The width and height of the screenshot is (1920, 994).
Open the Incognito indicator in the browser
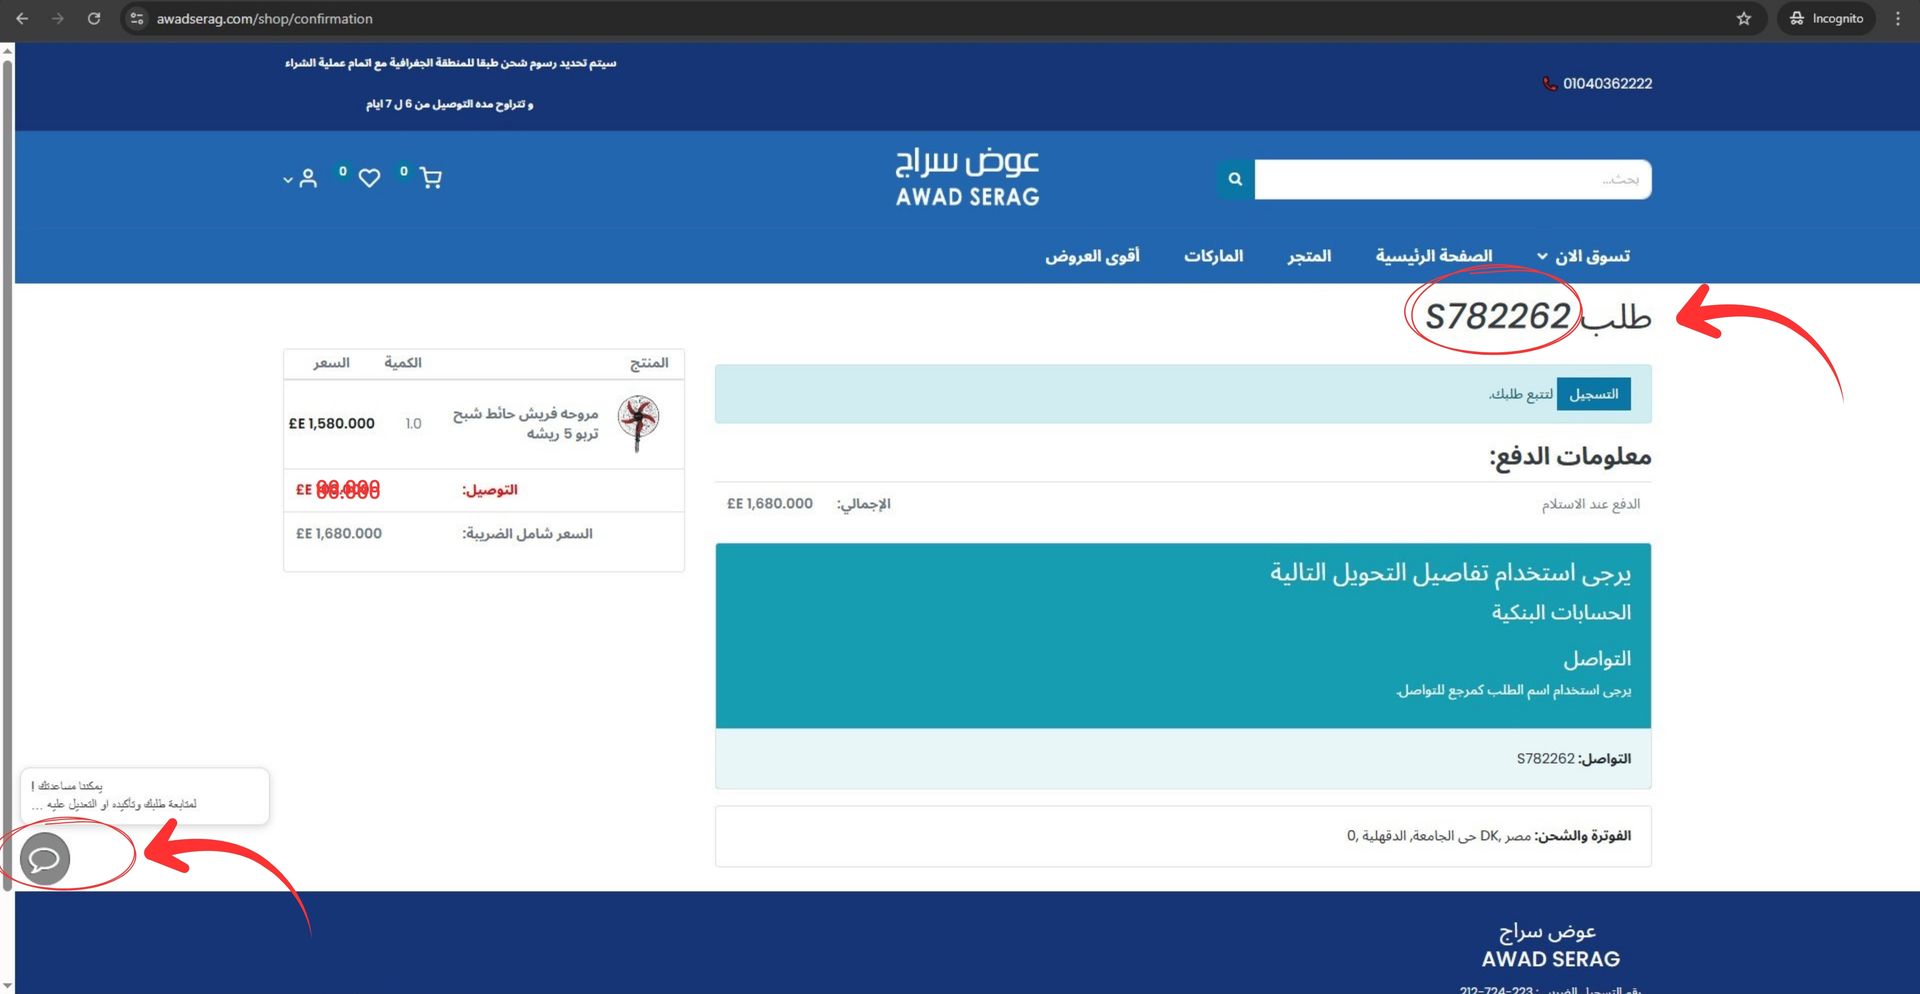point(1826,18)
